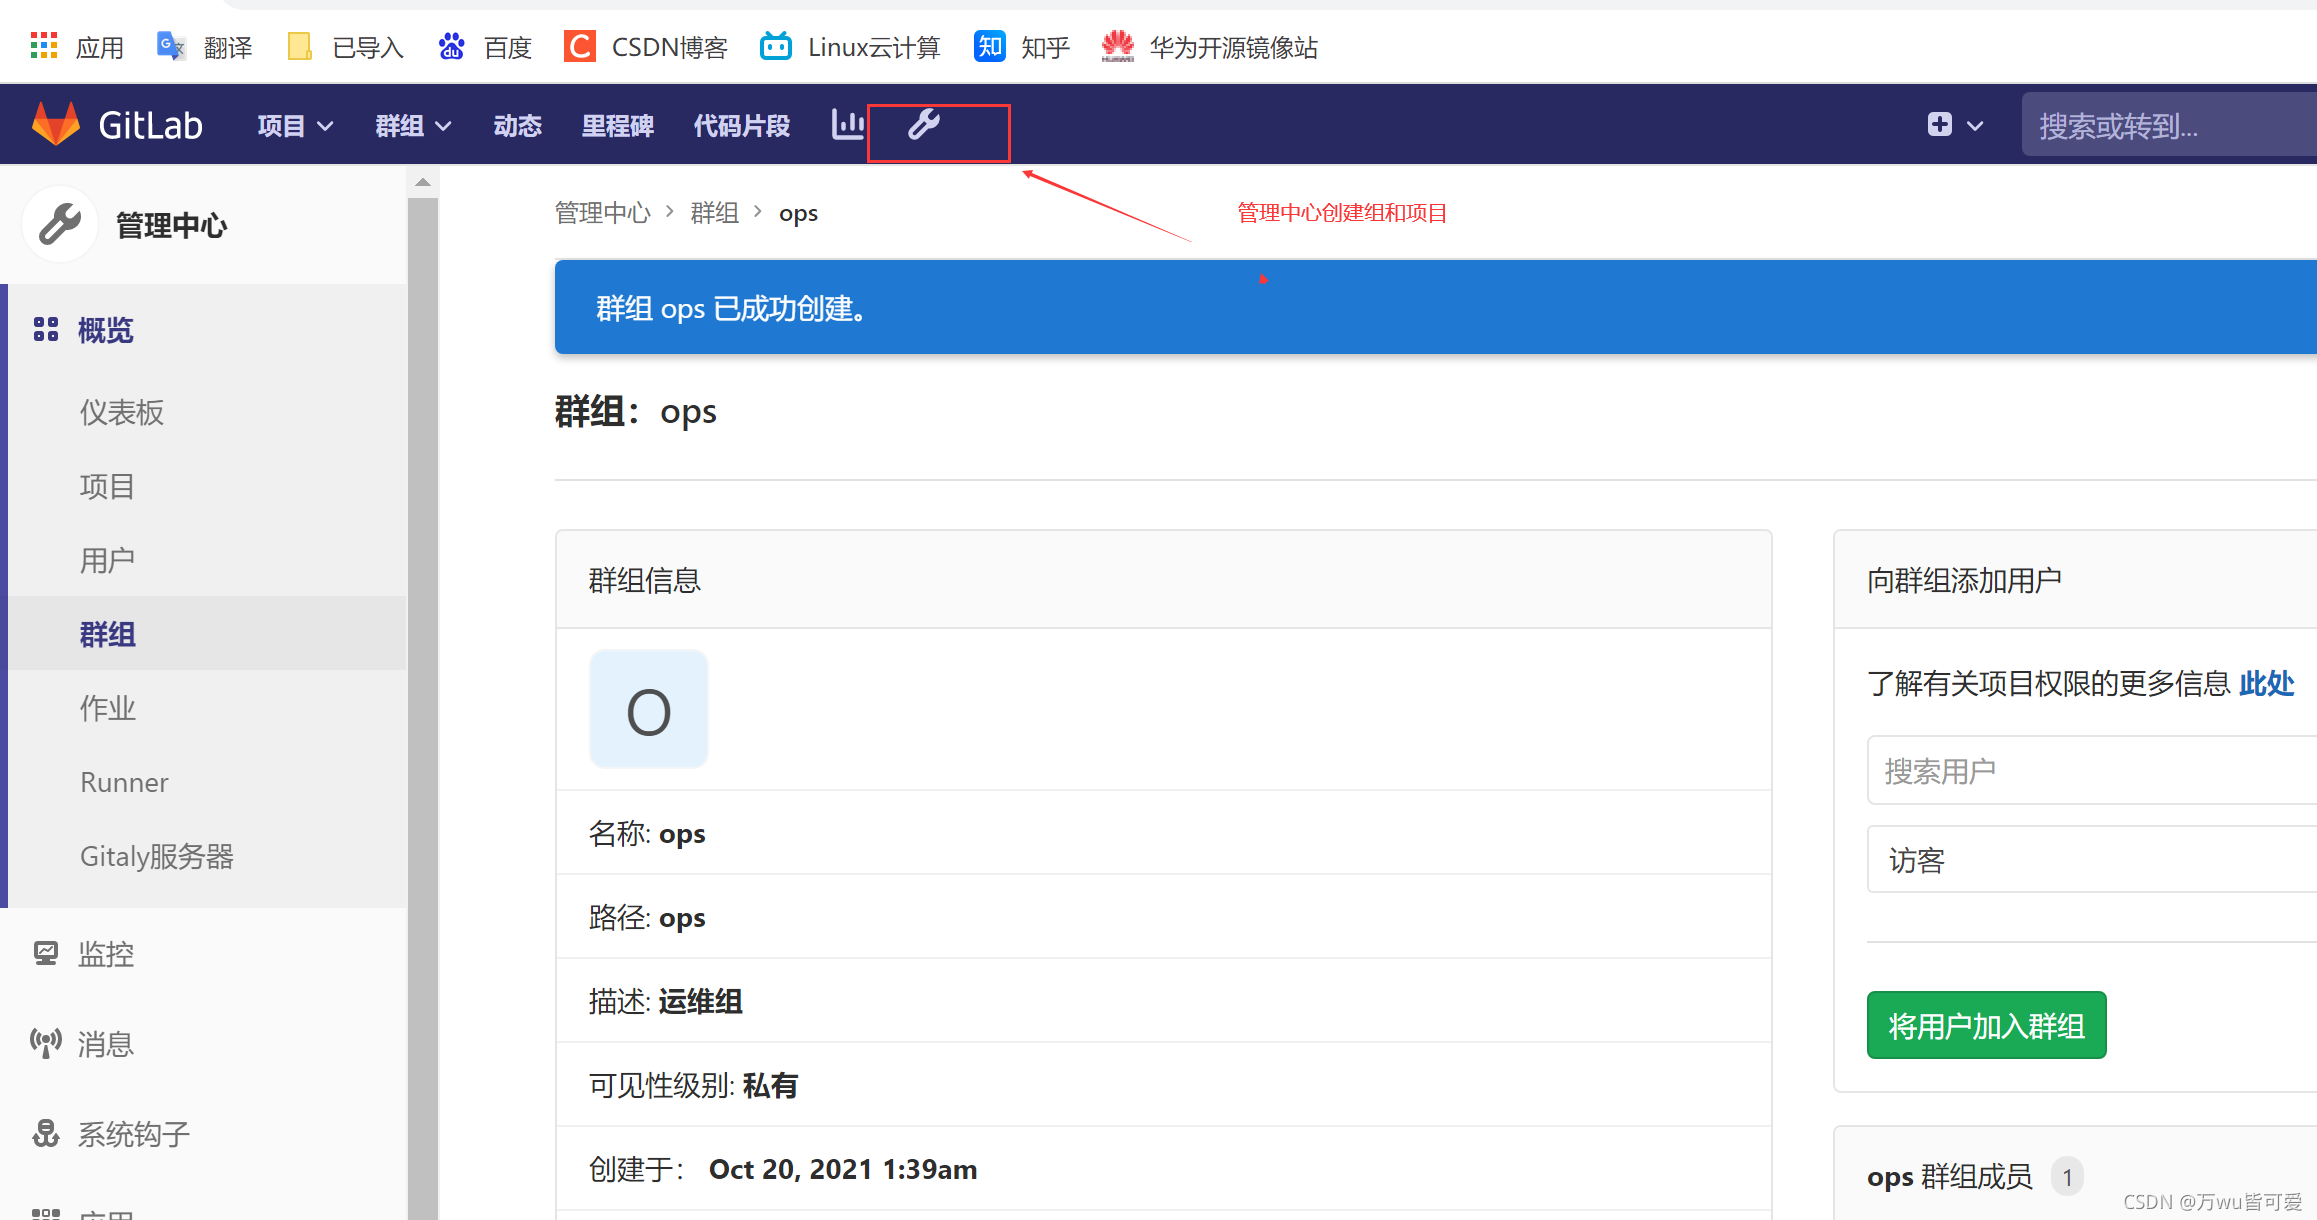2317x1220 pixels.
Task: Open the instance statistics chart icon
Action: coord(848,125)
